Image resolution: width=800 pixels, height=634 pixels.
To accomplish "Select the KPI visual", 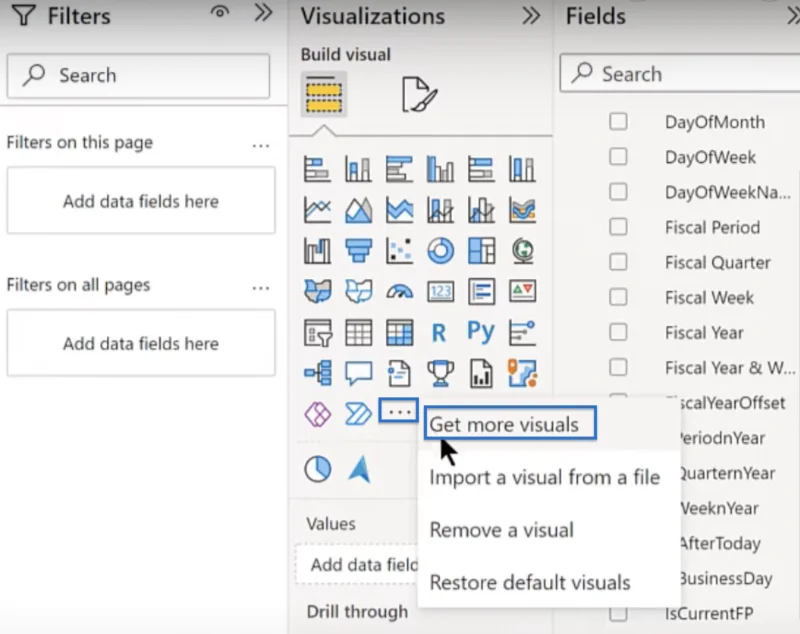I will 522,292.
